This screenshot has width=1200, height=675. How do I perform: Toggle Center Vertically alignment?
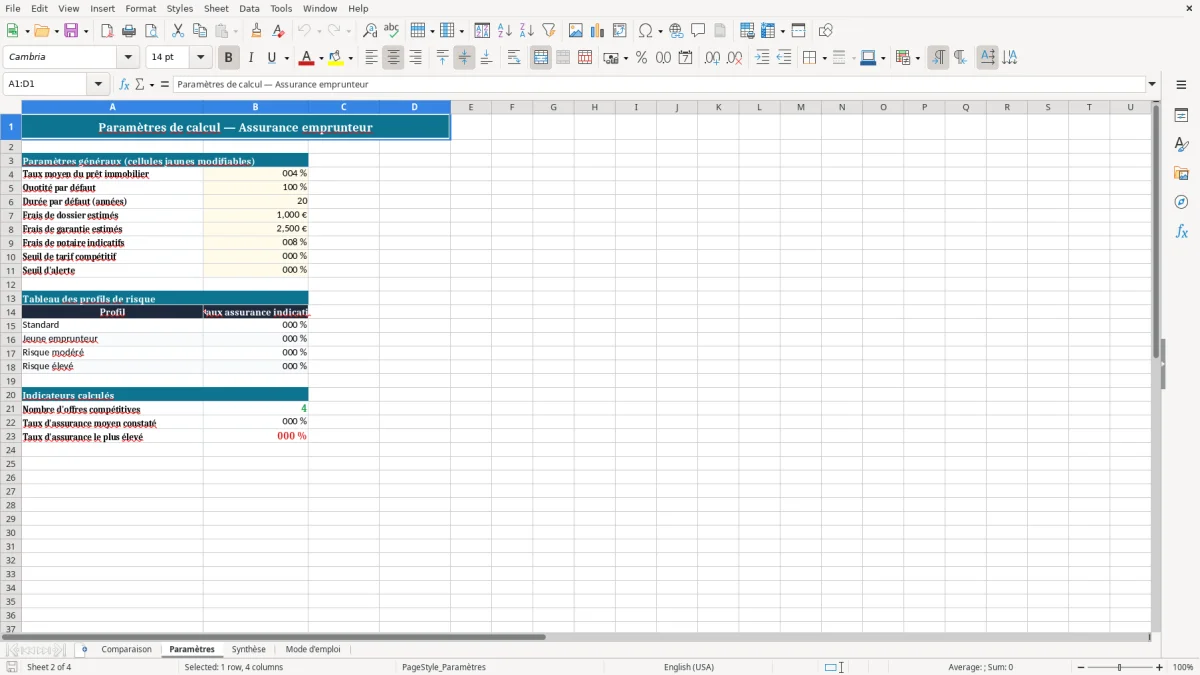464,58
